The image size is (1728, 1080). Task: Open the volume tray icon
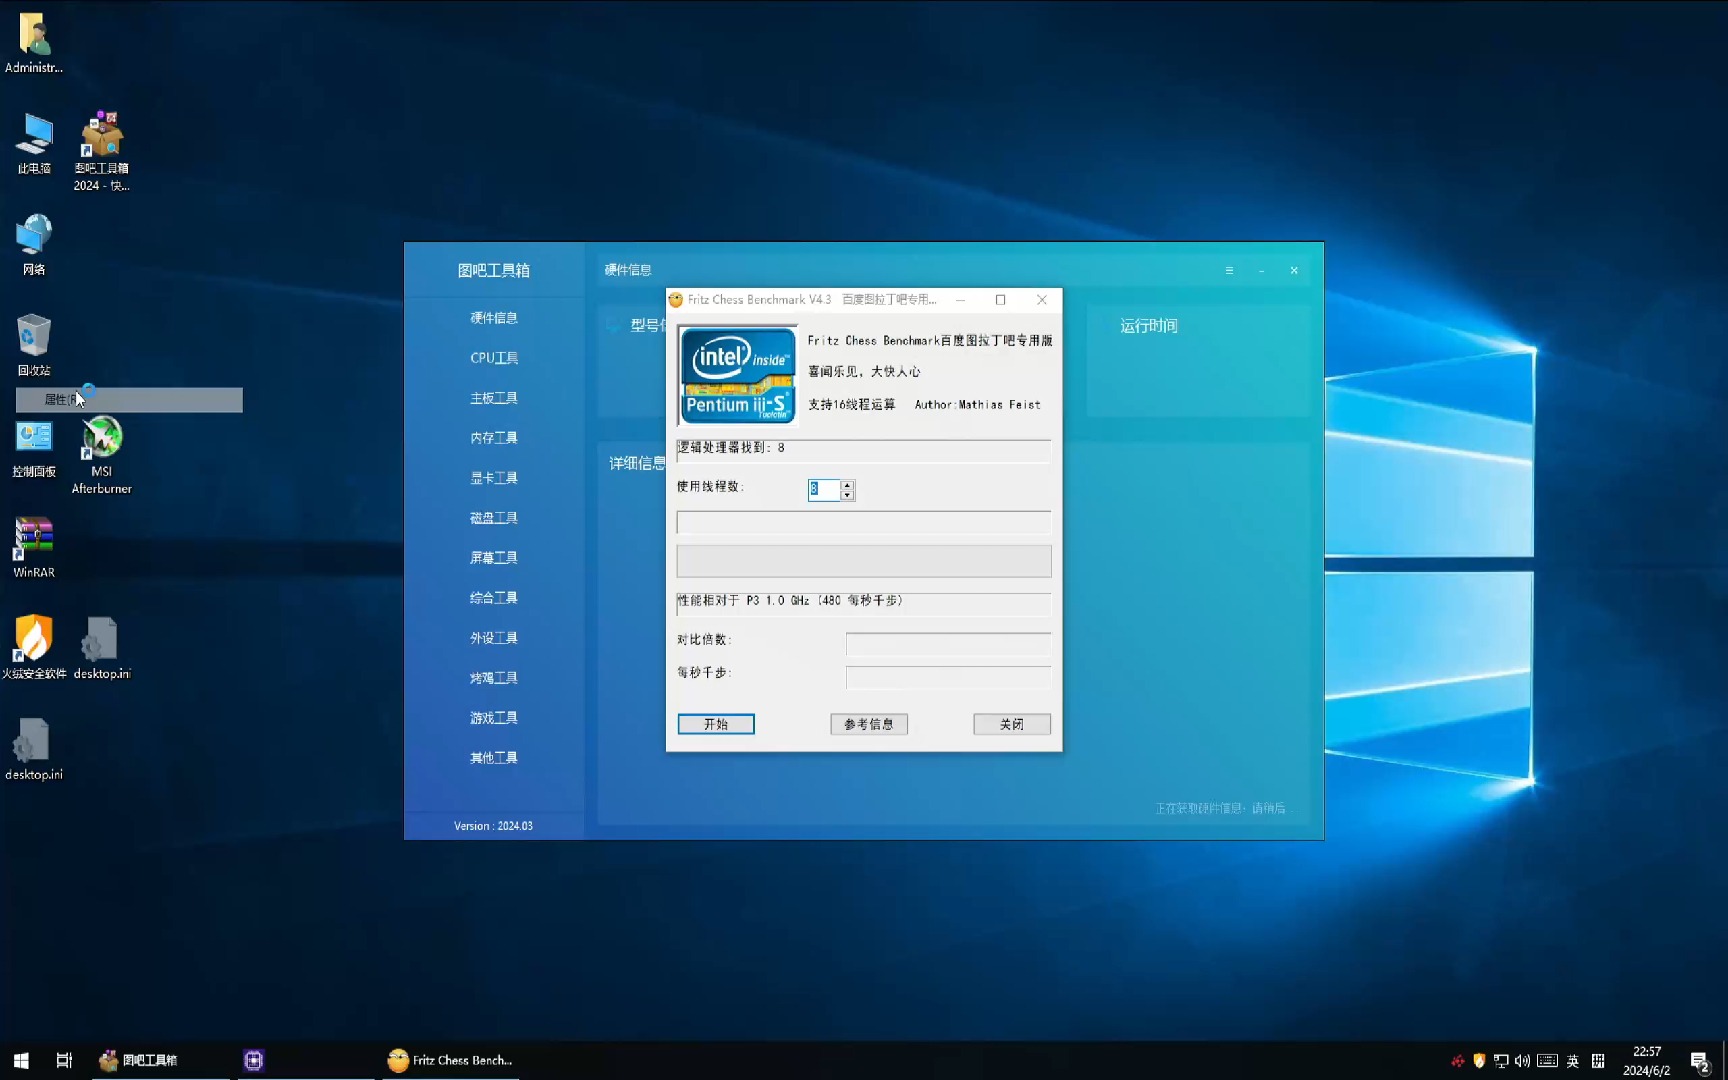tap(1522, 1061)
